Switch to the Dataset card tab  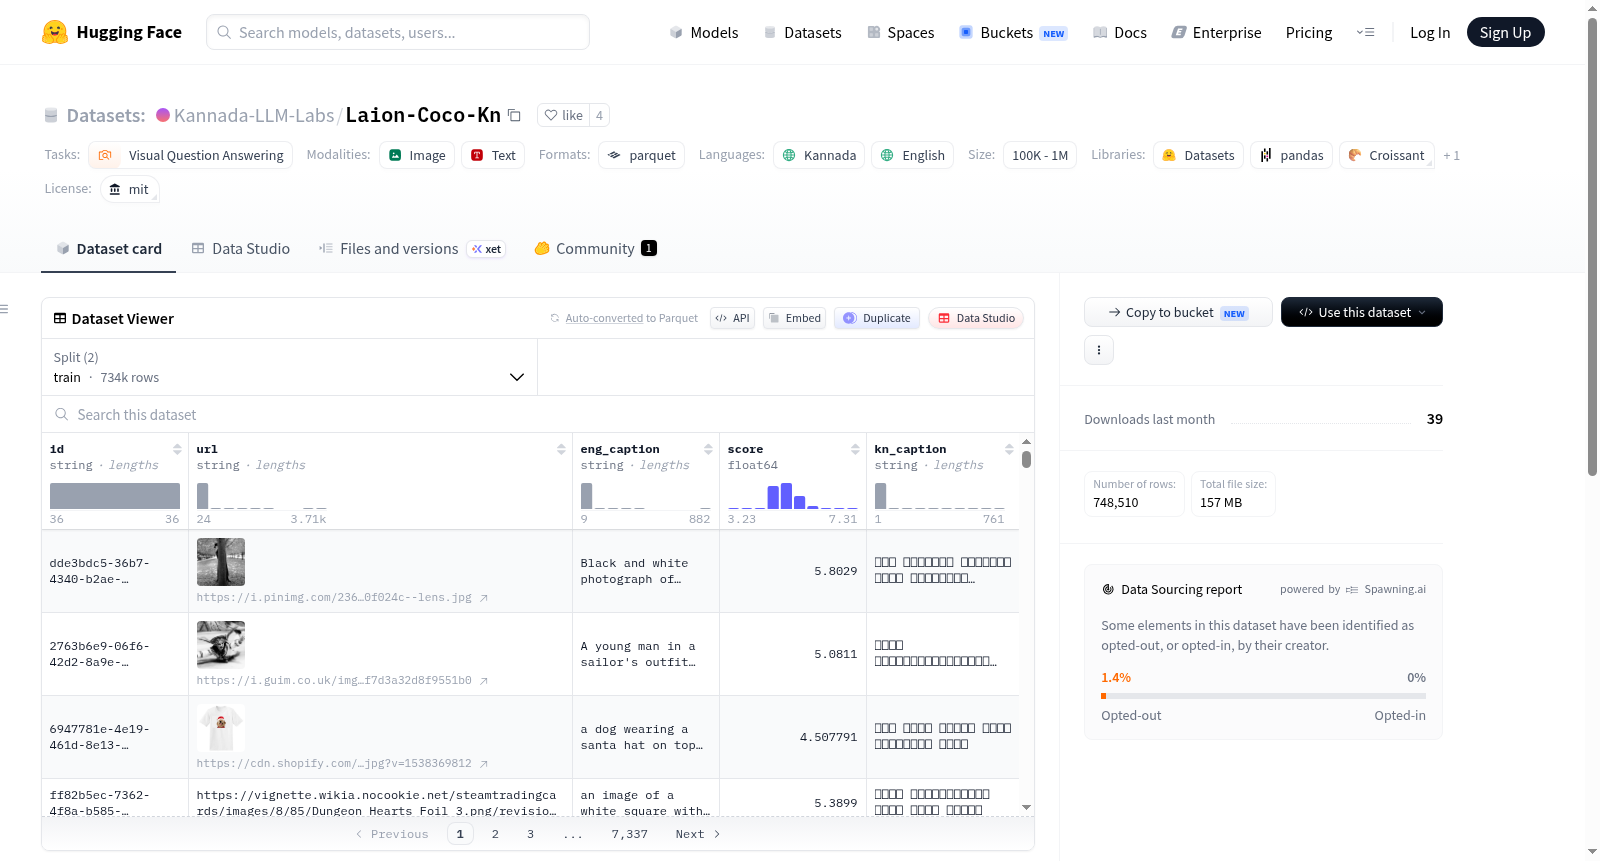pyautogui.click(x=108, y=248)
